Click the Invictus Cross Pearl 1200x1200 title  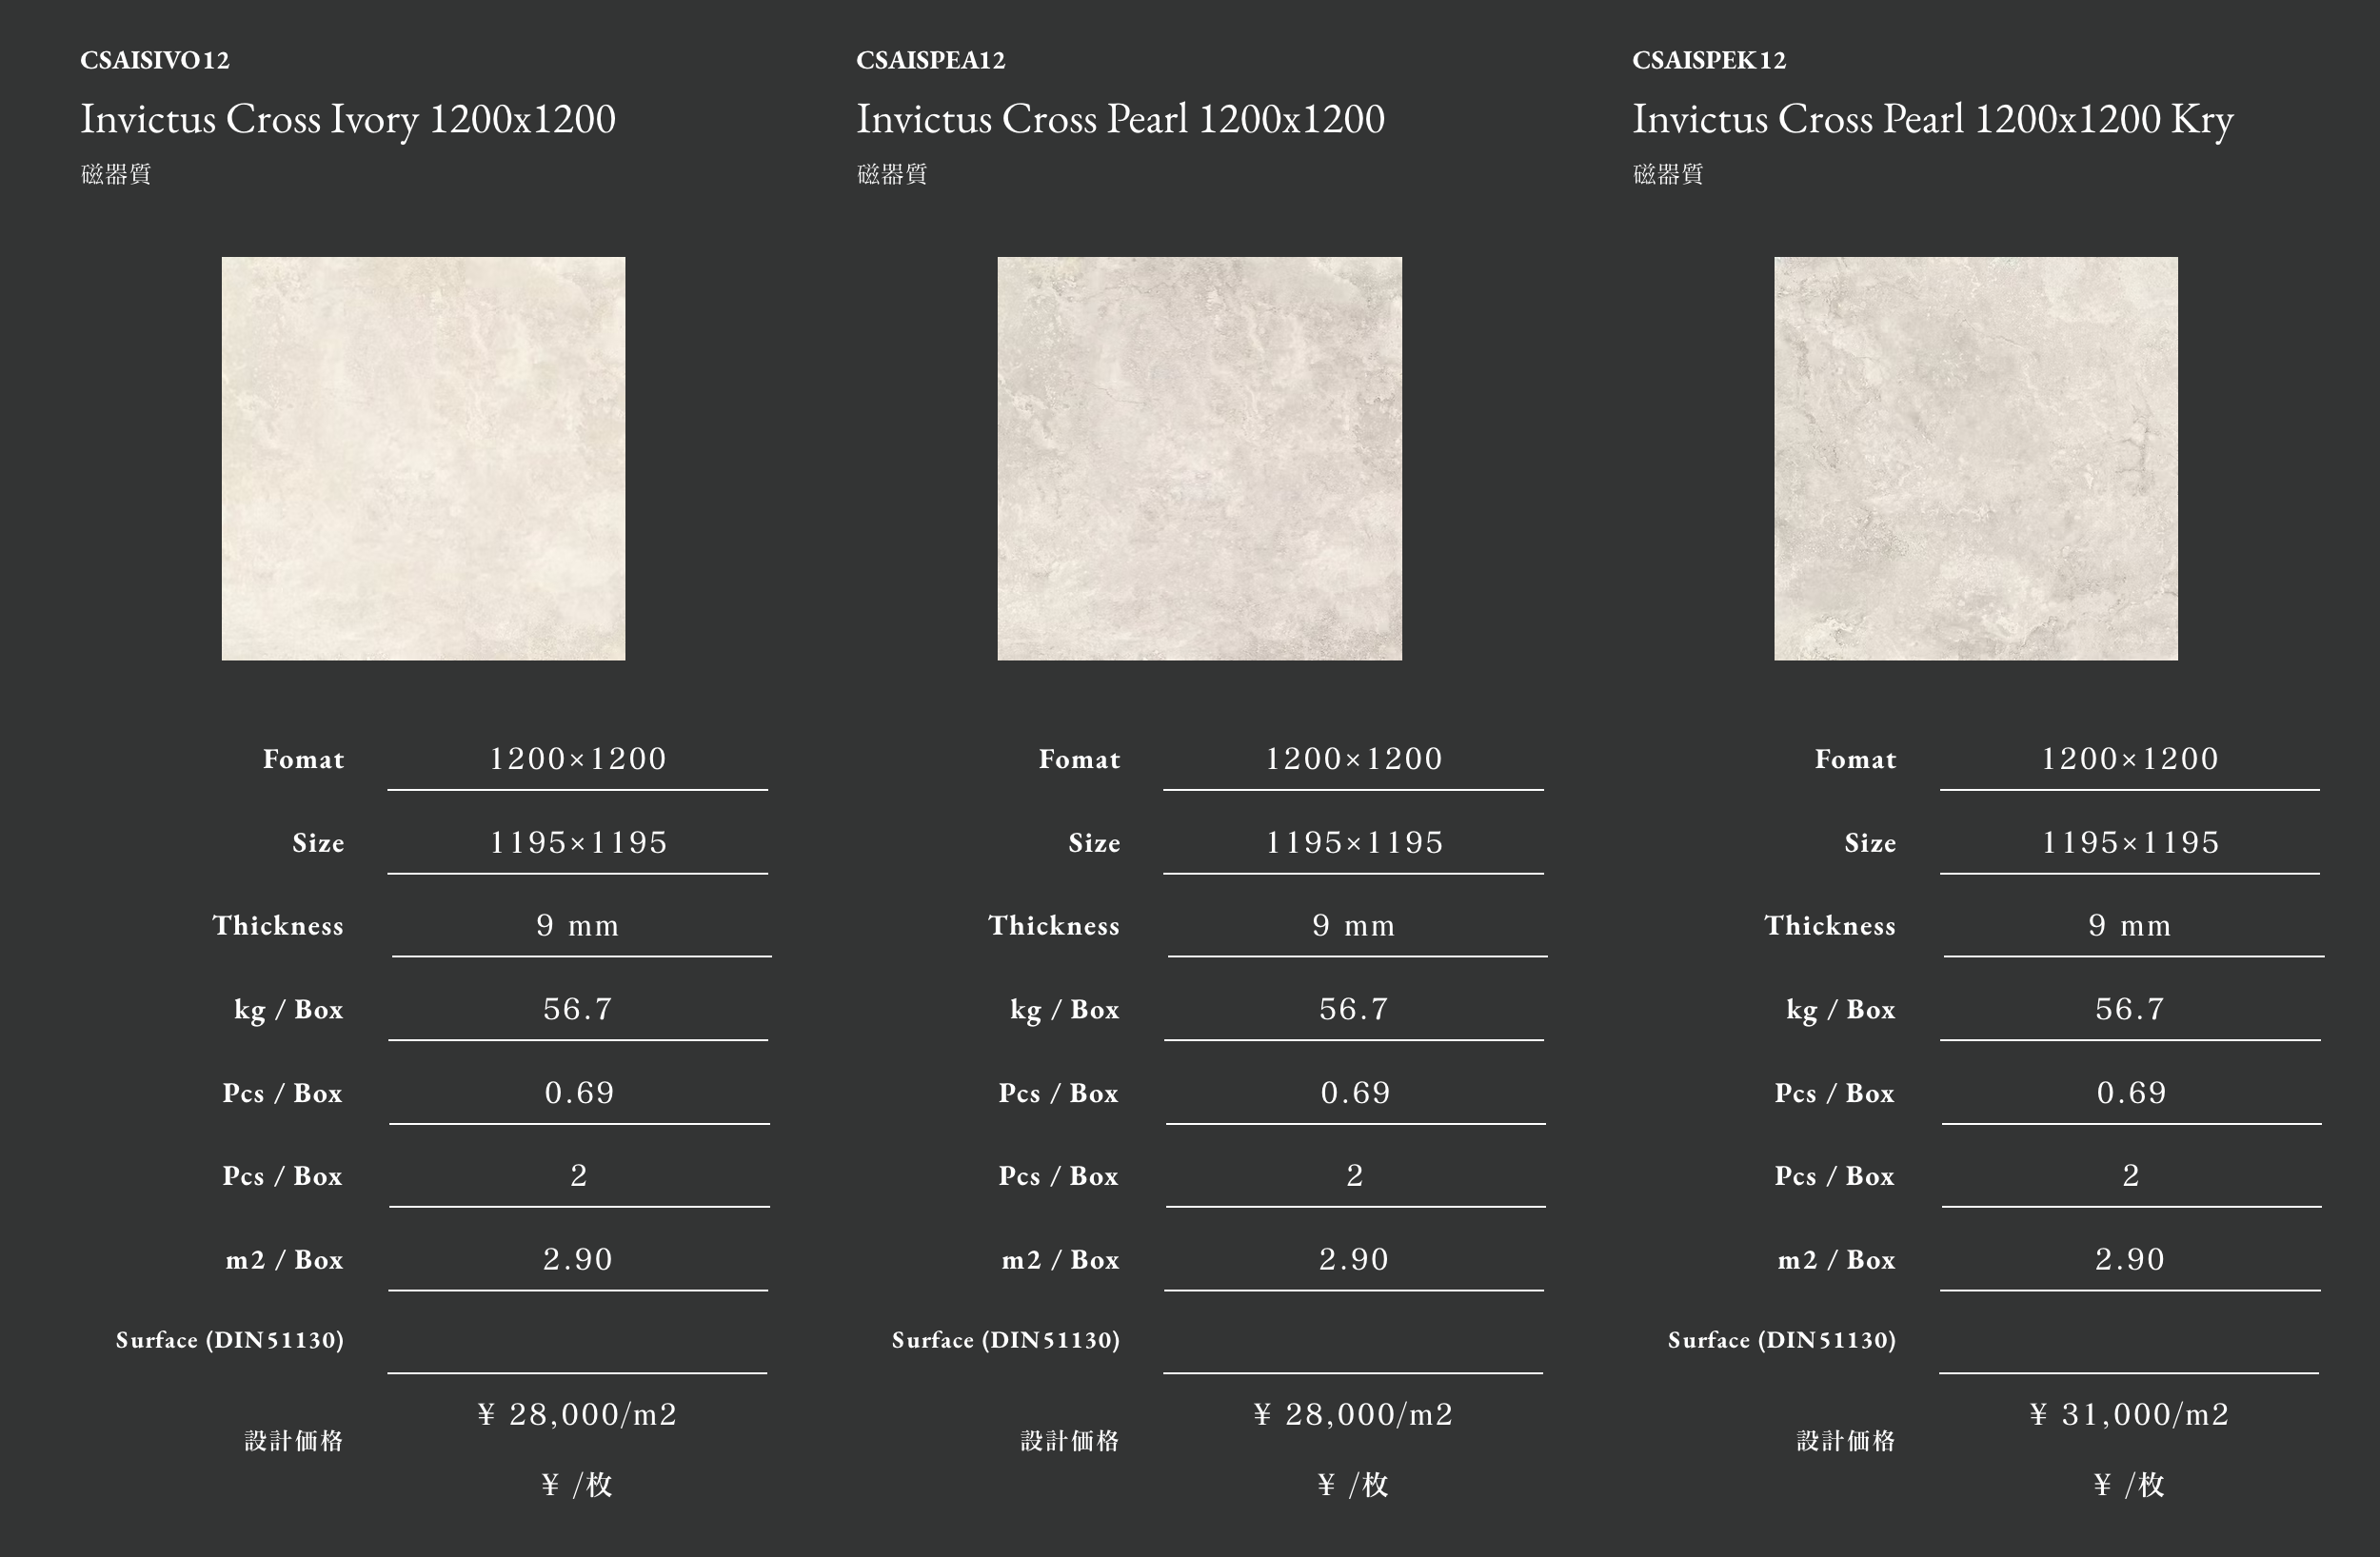(x=1121, y=119)
